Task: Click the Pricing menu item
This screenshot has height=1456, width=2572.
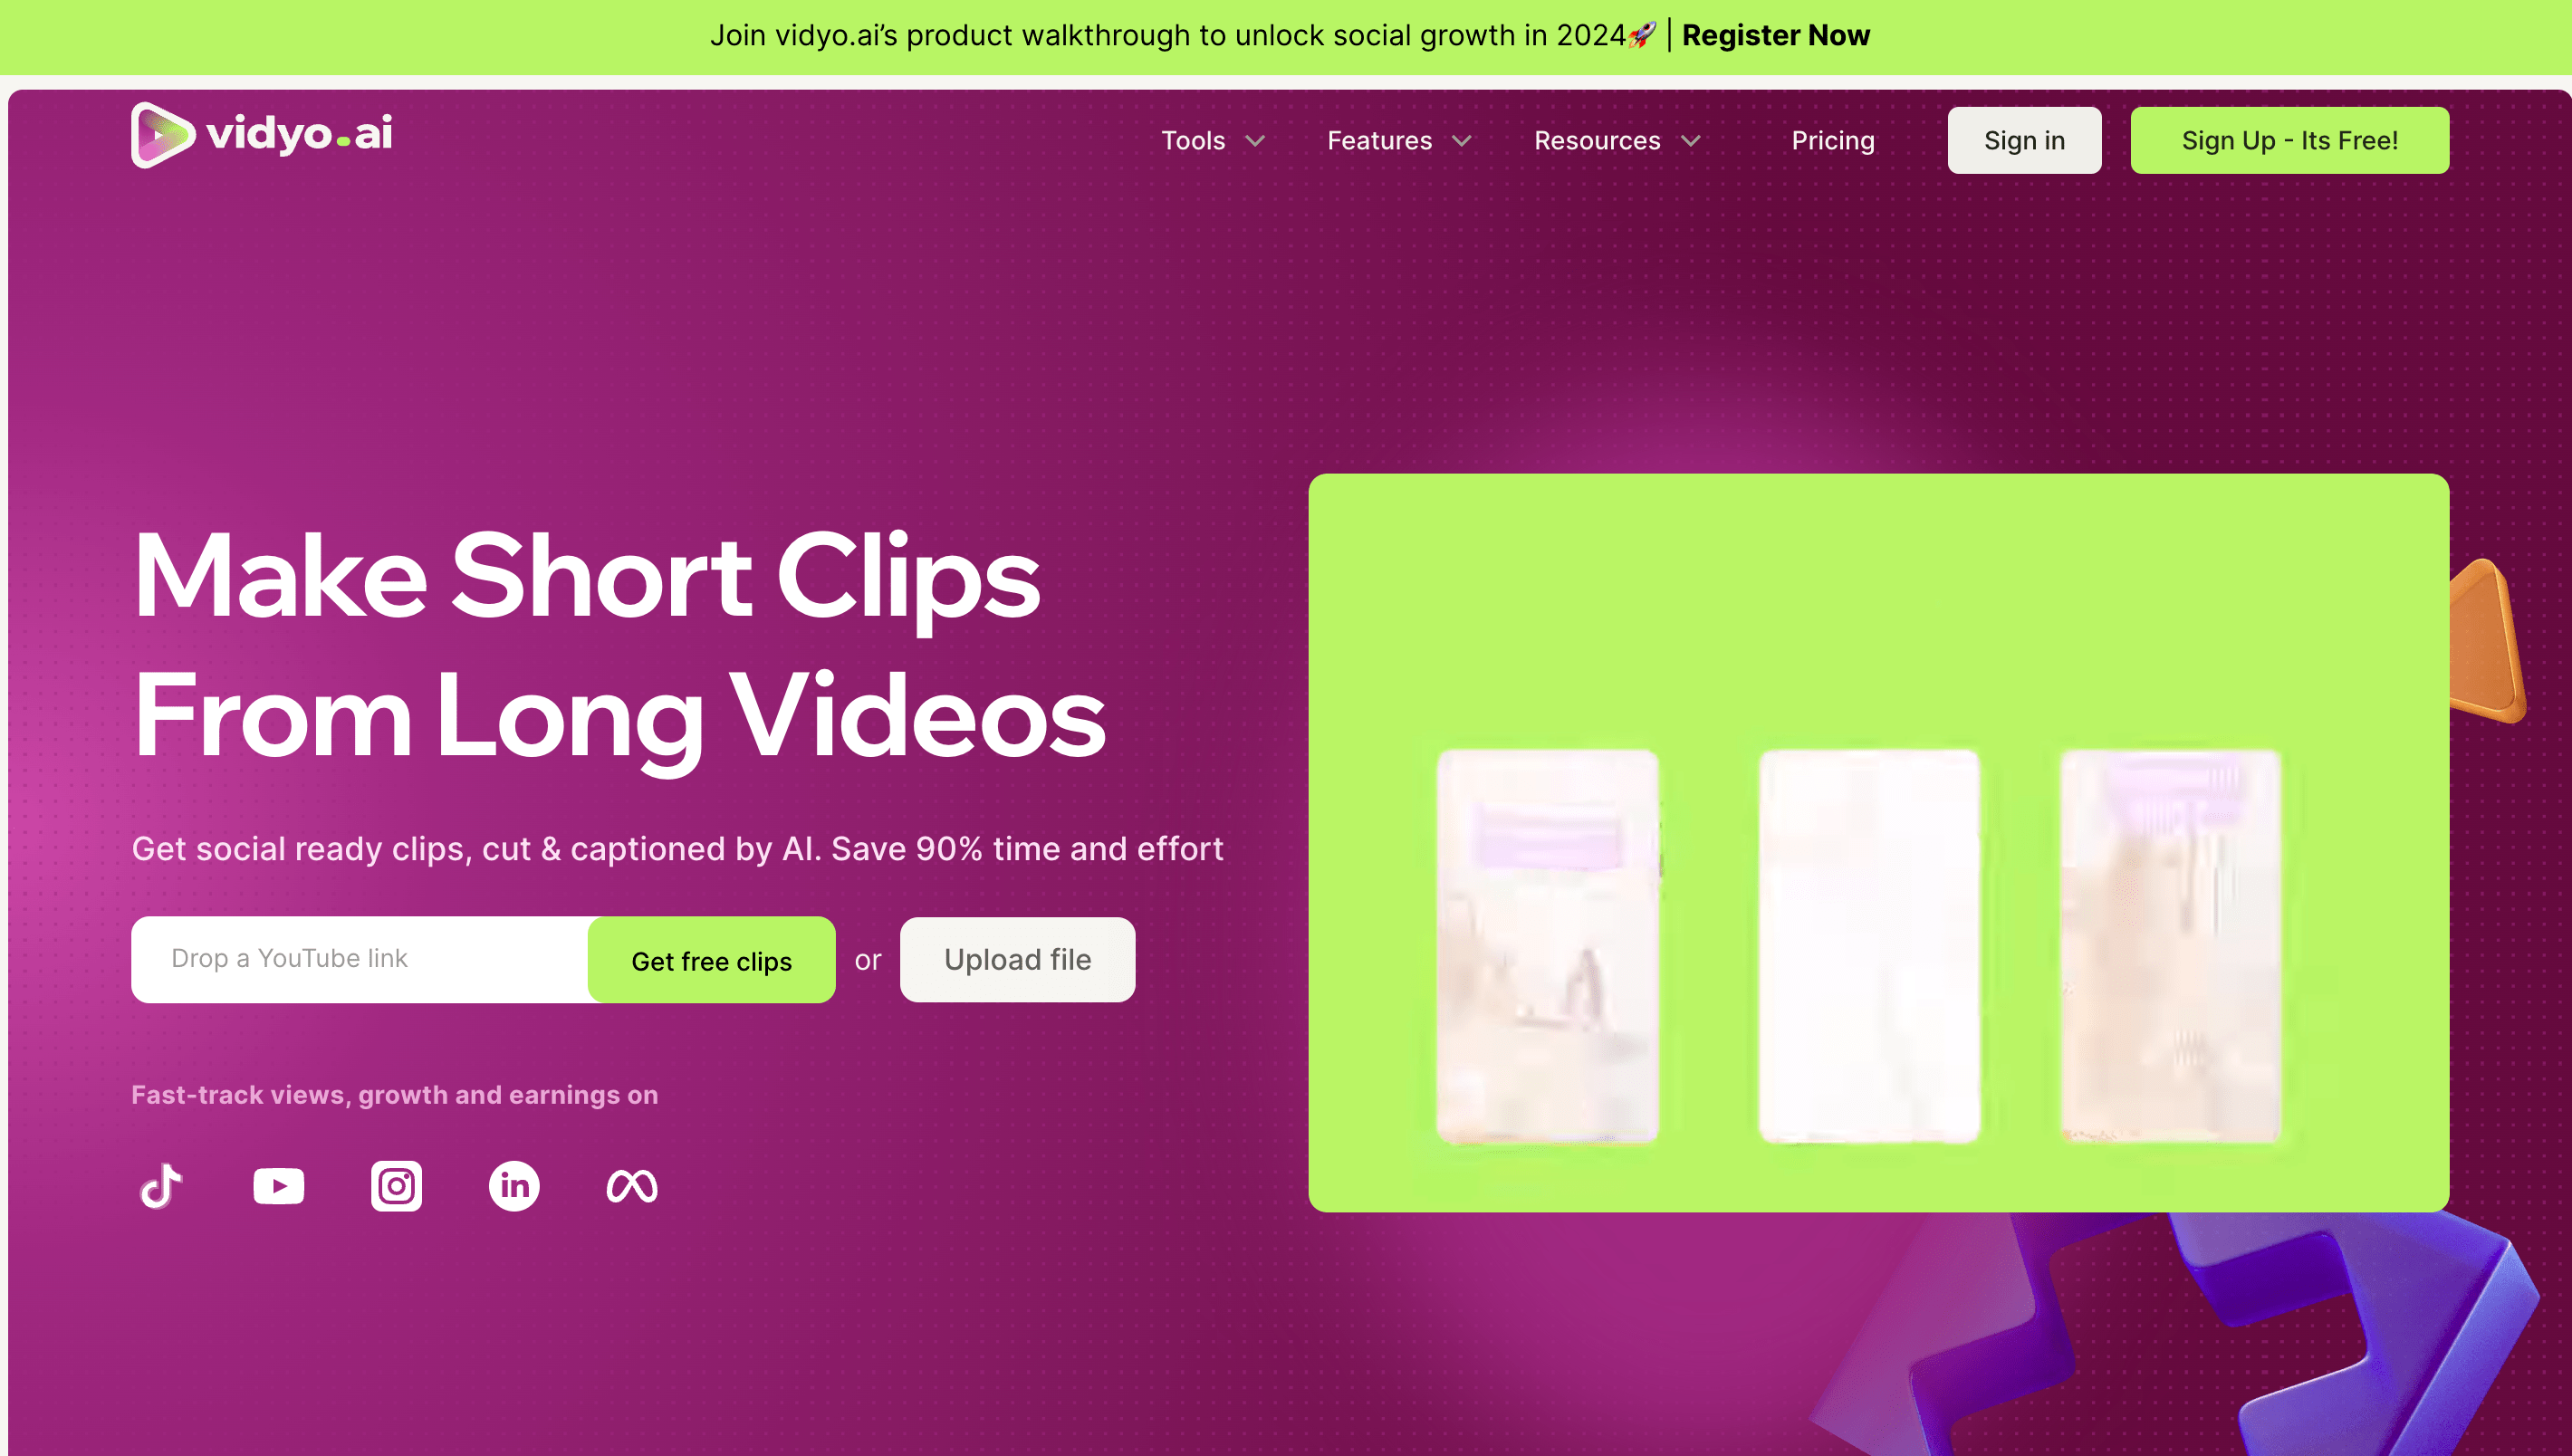Action: (1834, 139)
